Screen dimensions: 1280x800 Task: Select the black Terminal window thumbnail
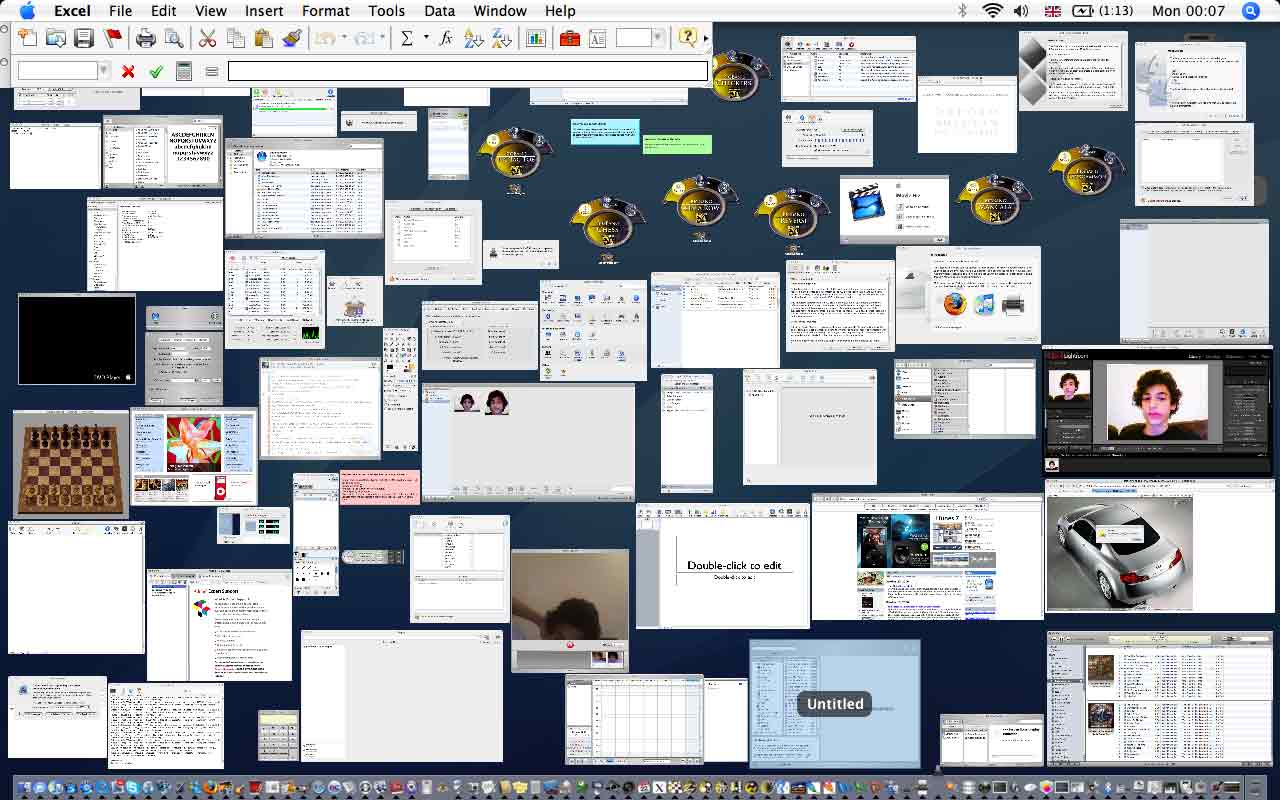coord(76,339)
